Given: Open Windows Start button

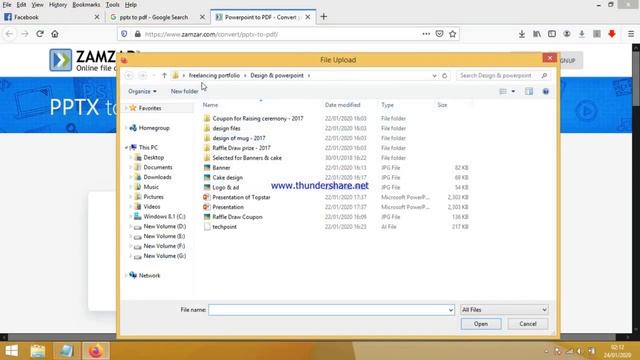Looking at the screenshot, I should coord(11,351).
